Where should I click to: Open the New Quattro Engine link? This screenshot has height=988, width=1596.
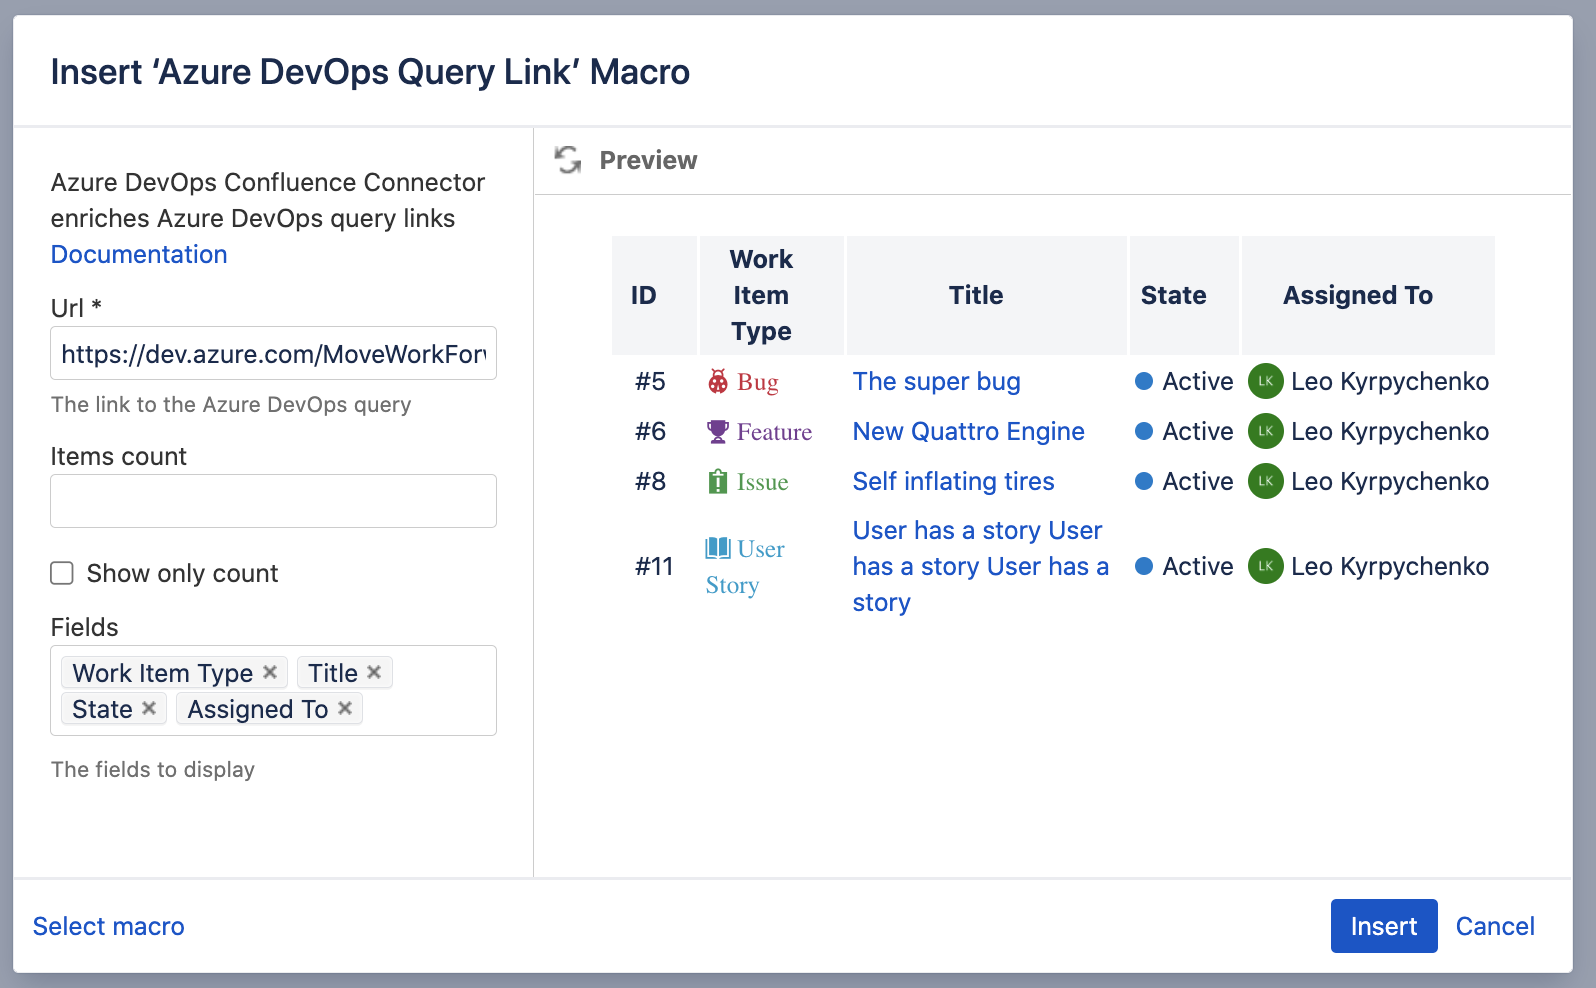pos(968,432)
